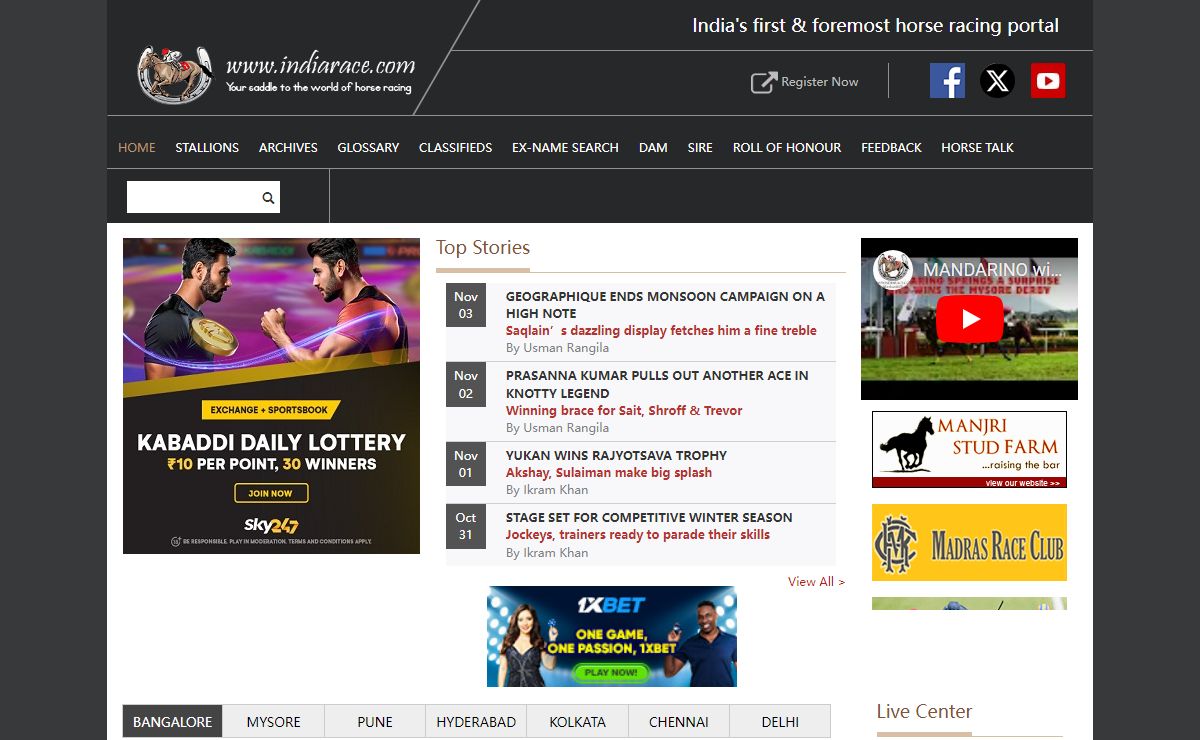Open the FEEDBACK menu item
Viewport: 1200px width, 740px height.
(891, 147)
